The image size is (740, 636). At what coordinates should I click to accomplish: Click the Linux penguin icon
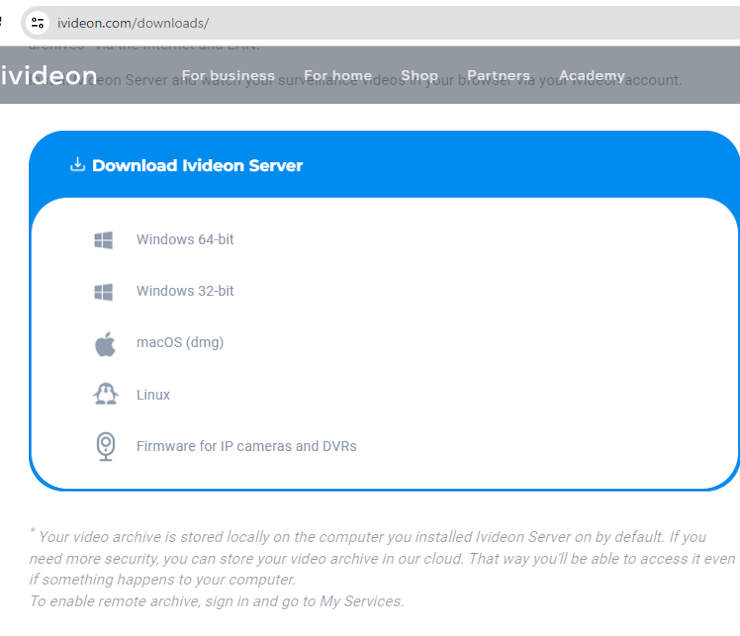[x=106, y=394]
